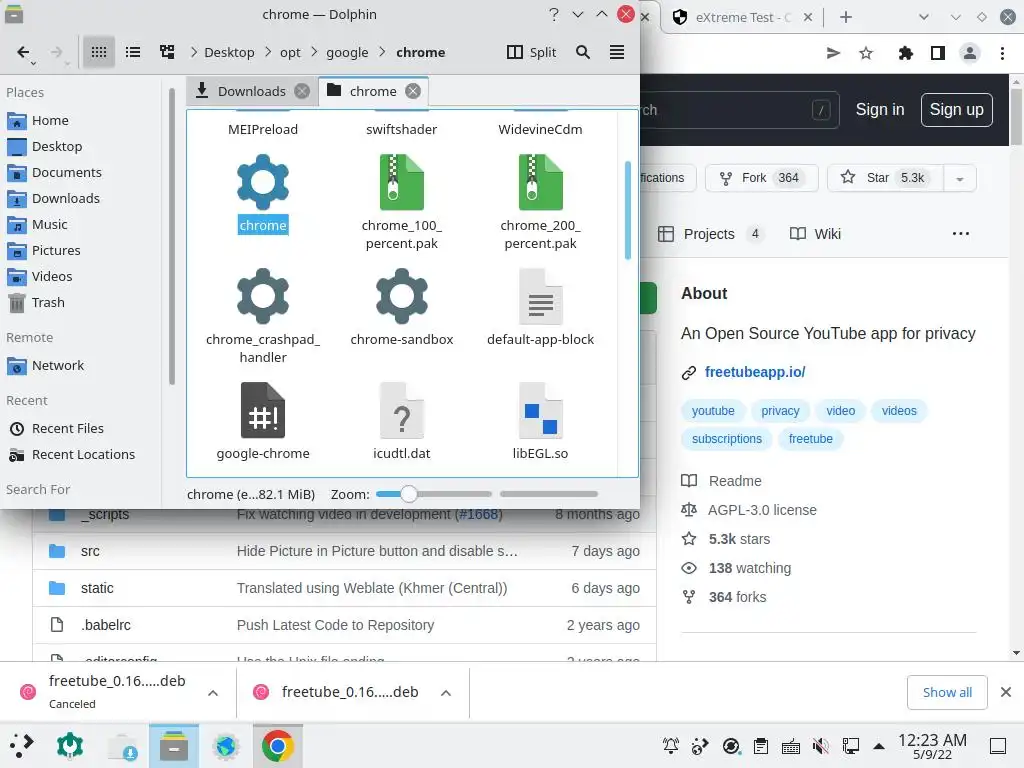
Task: Select icudtl.dat file
Action: pos(402,422)
